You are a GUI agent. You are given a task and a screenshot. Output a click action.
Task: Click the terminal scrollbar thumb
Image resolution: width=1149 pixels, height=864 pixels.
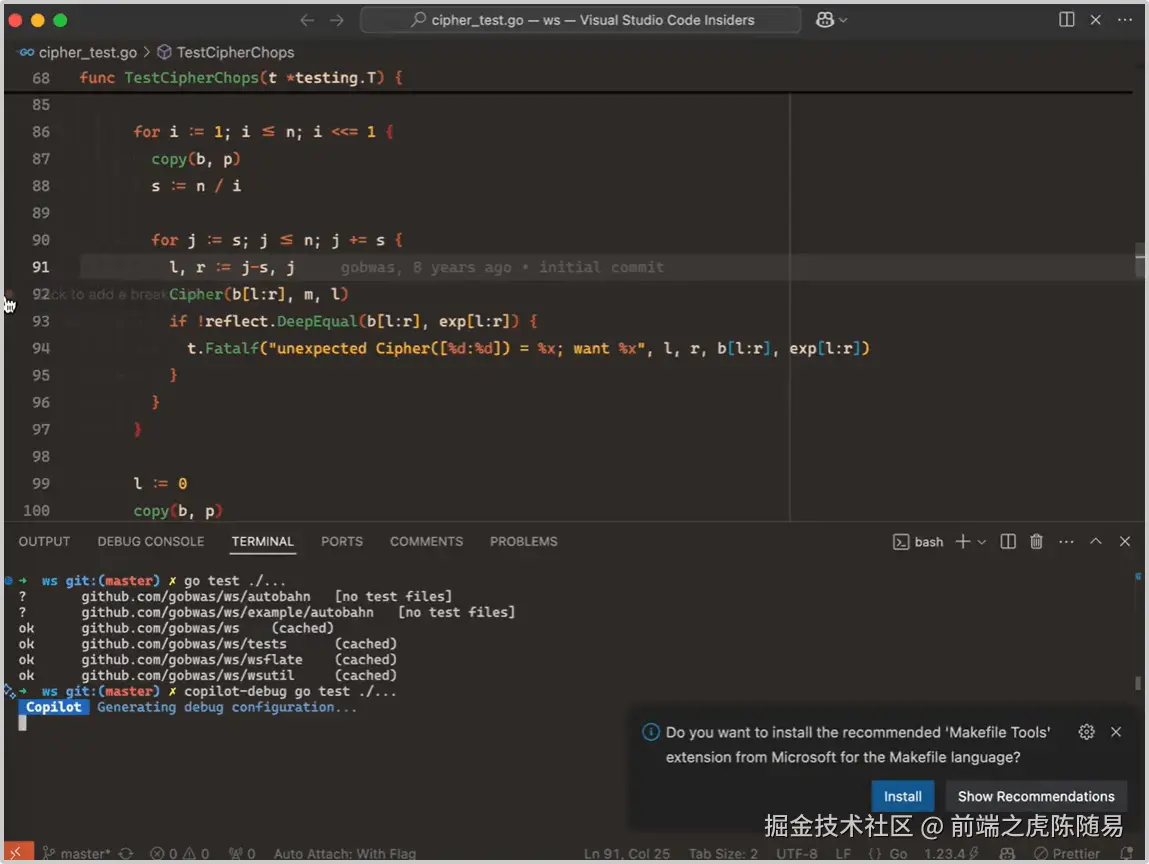(x=1137, y=683)
